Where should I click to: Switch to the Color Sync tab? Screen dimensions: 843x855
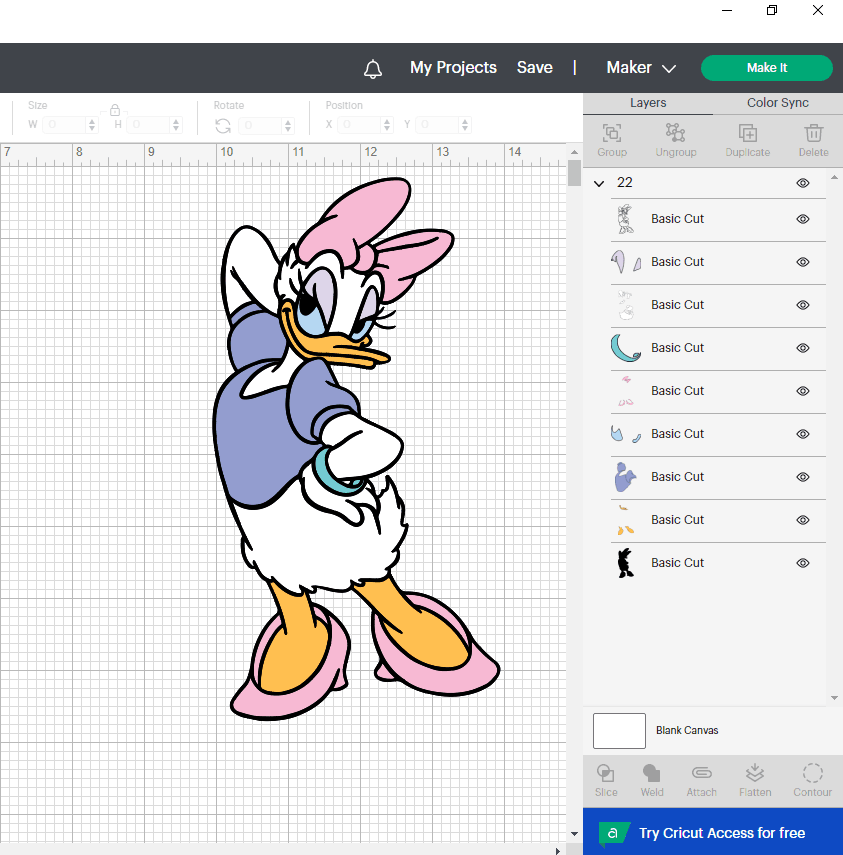[x=777, y=103]
